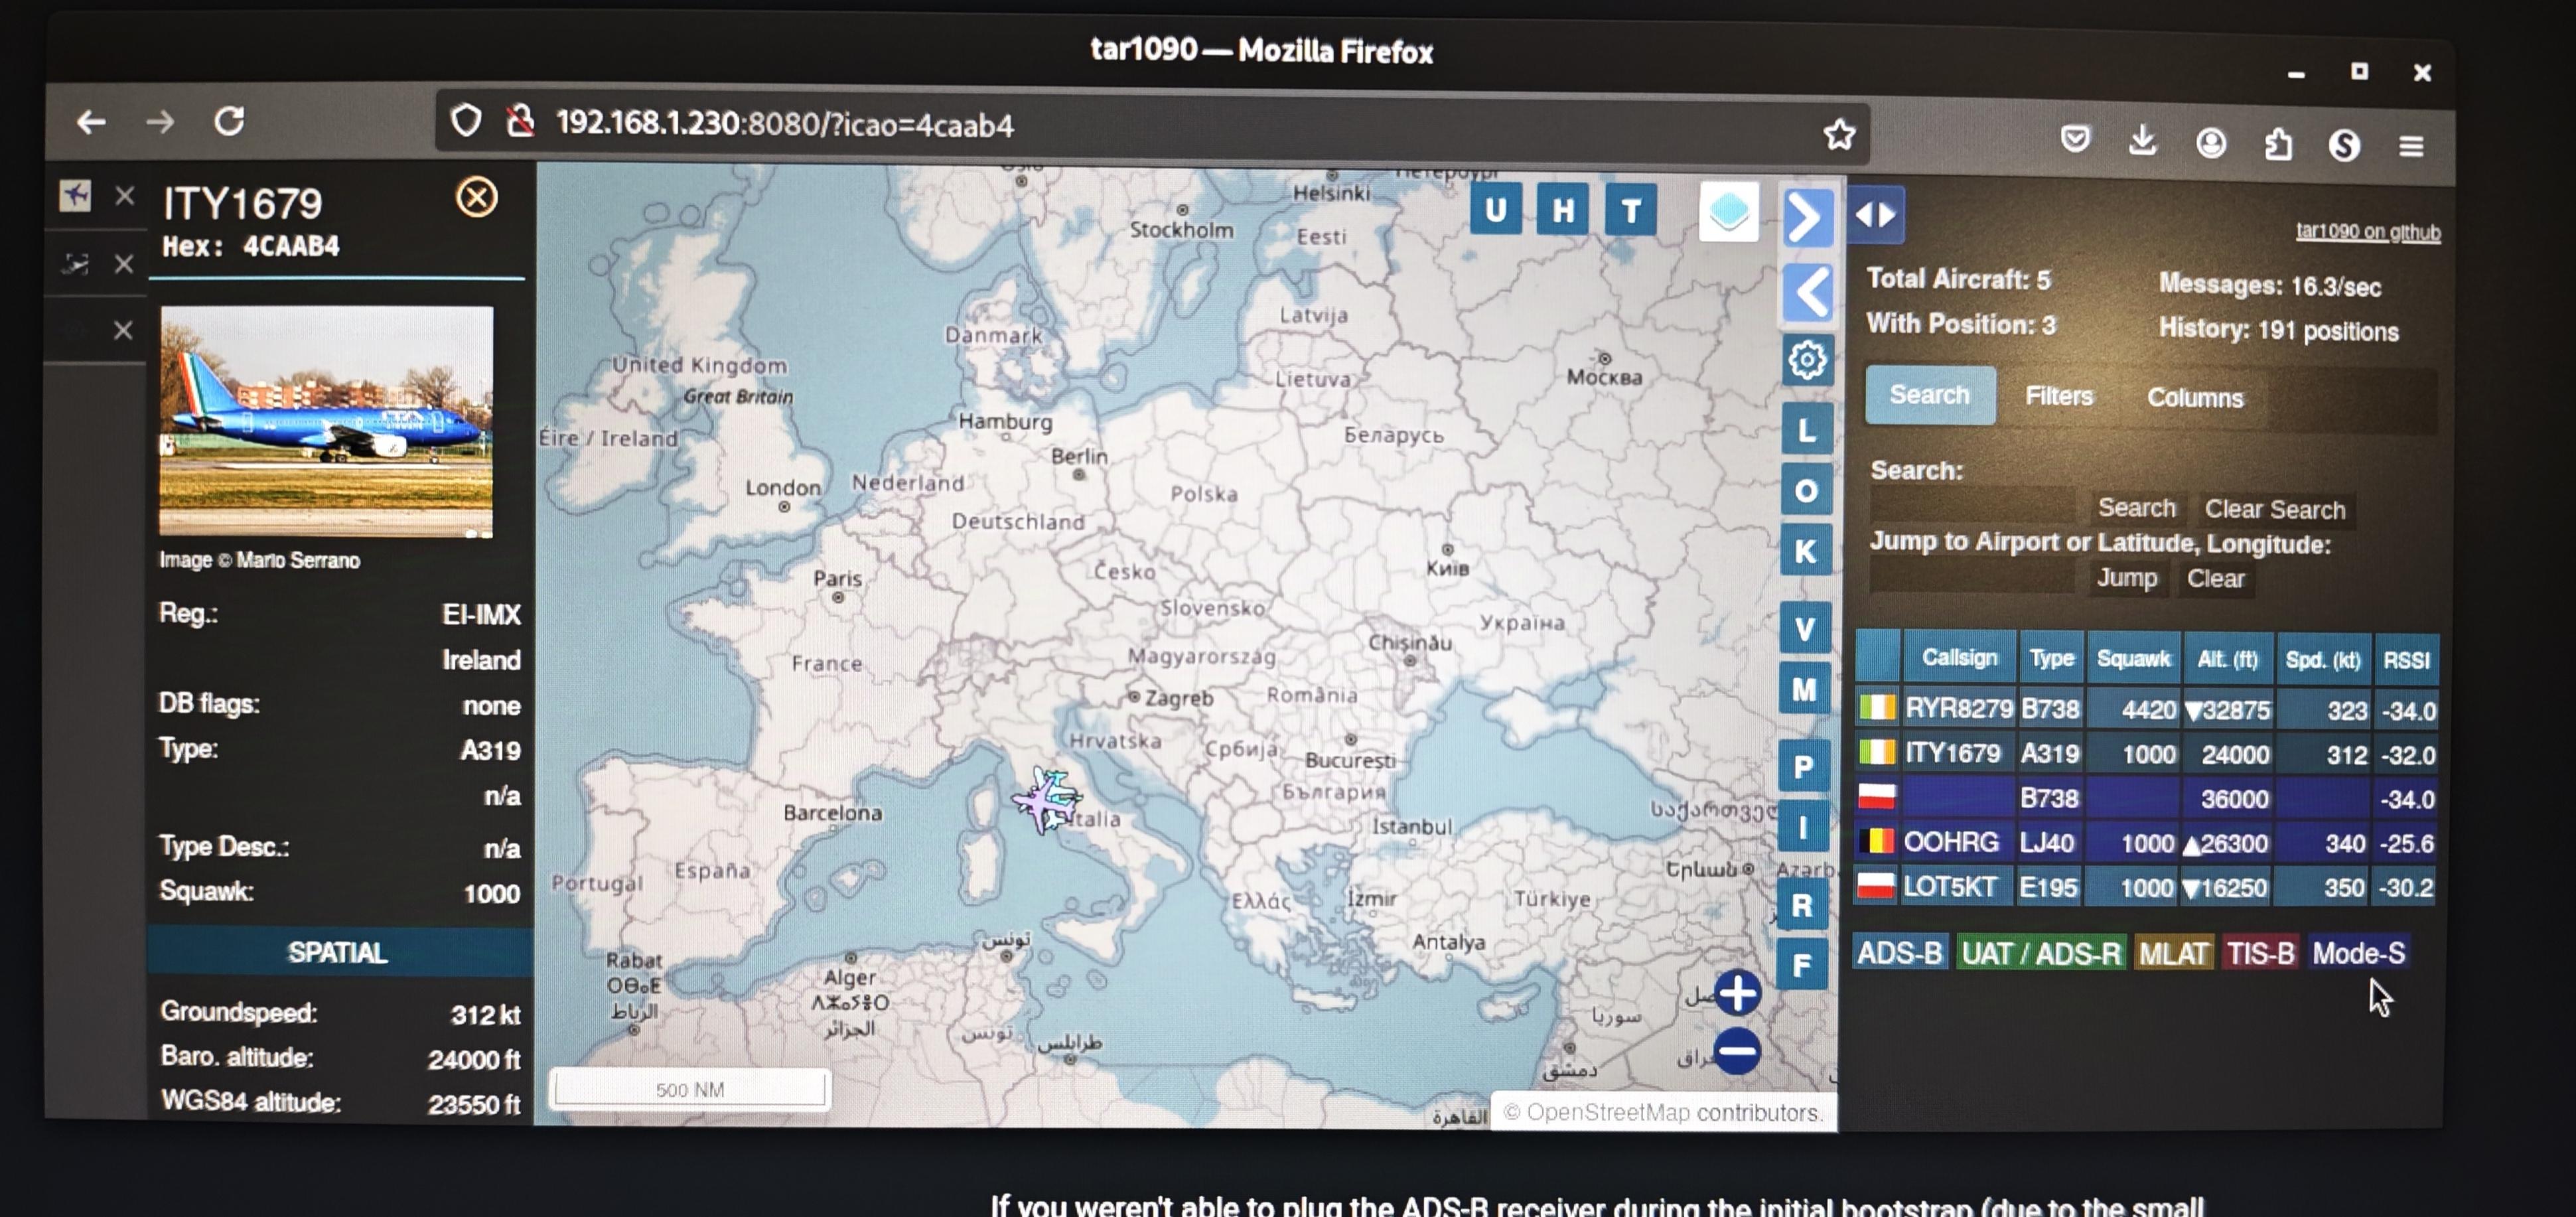
Task: Zoom in the map with plus icon
Action: coord(1738,993)
